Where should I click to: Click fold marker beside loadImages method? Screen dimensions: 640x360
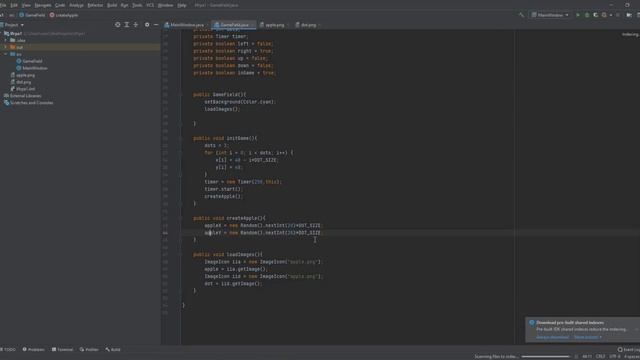point(180,255)
